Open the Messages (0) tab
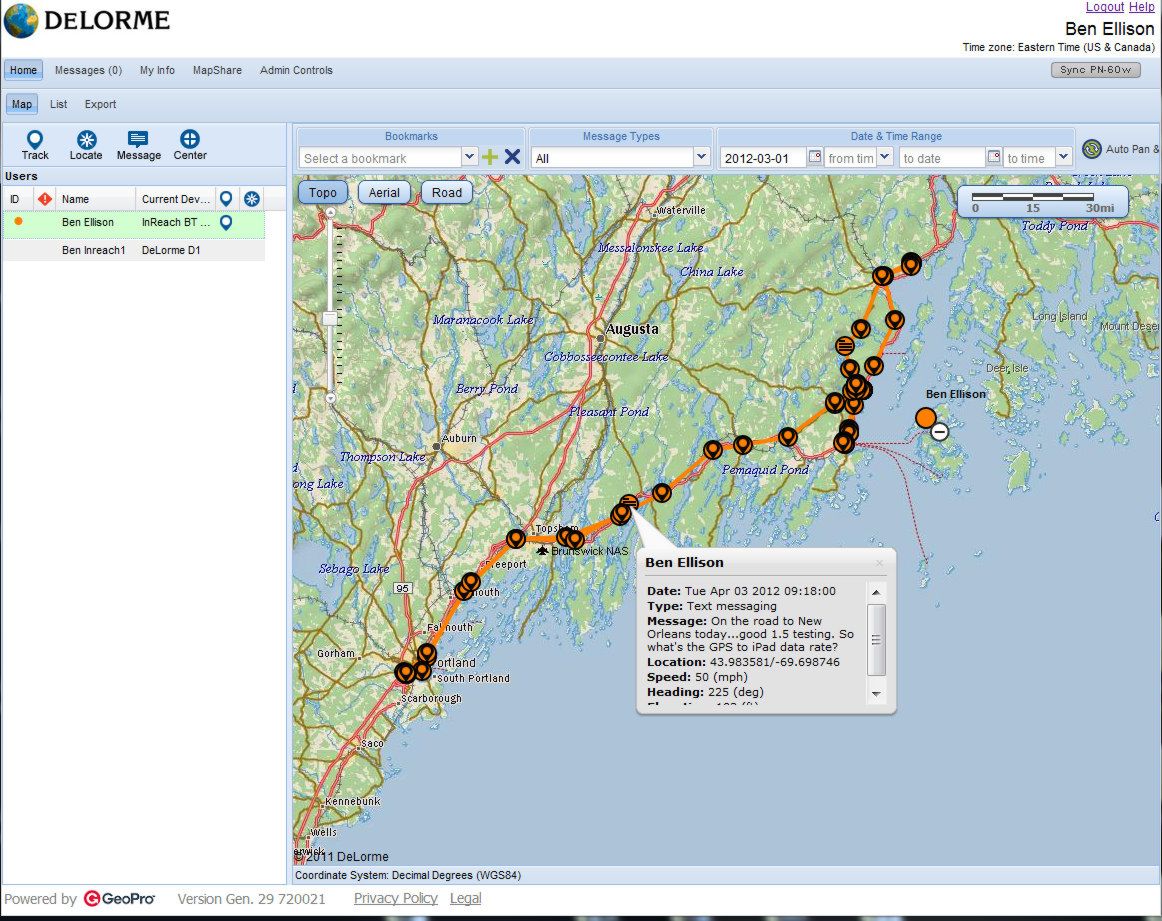Viewport: 1162px width, 921px height. [x=88, y=70]
